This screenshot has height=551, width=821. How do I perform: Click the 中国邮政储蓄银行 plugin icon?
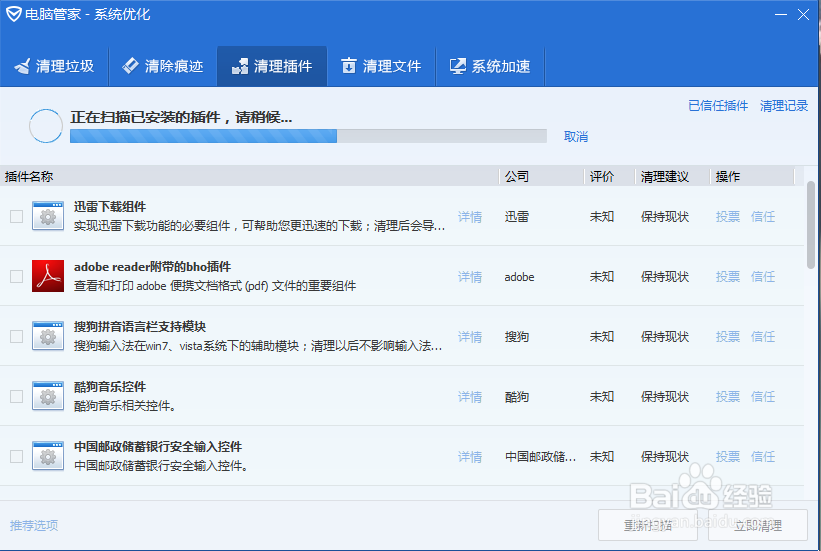48,456
